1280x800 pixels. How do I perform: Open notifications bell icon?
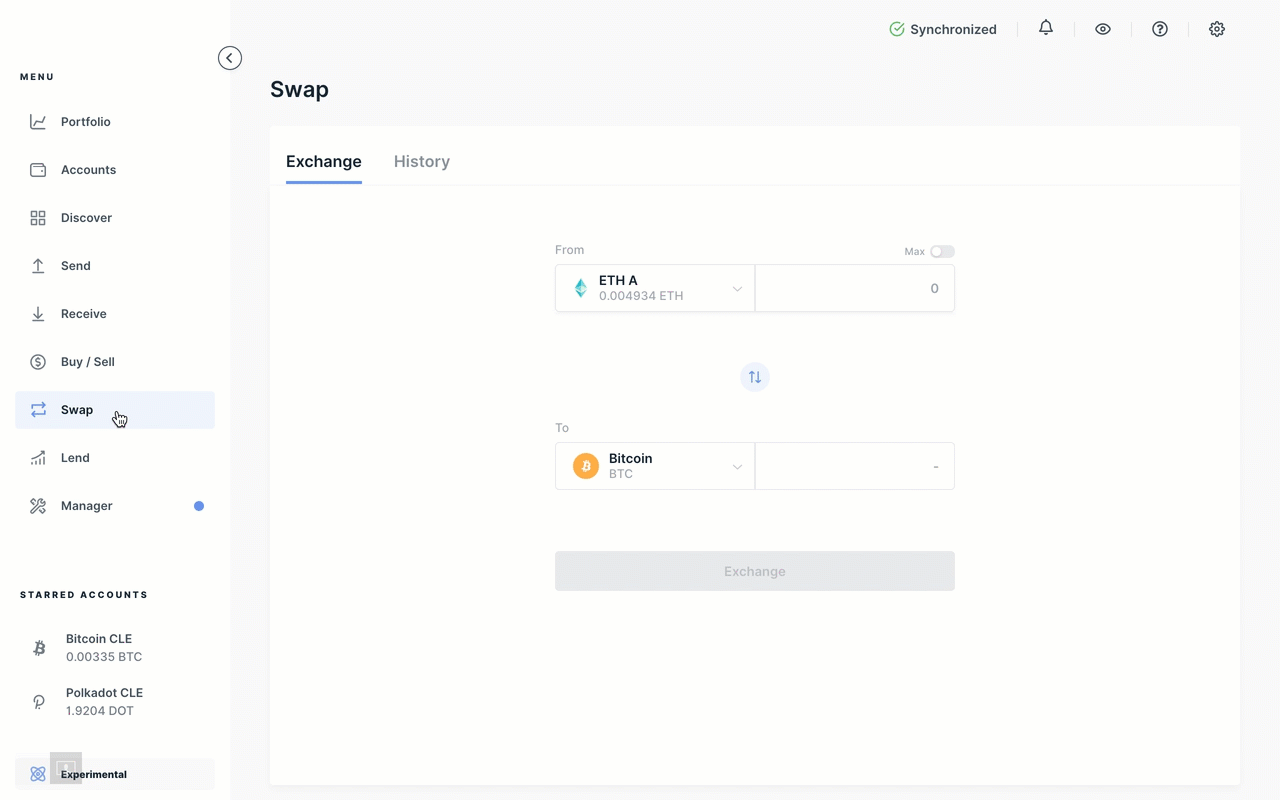1046,29
